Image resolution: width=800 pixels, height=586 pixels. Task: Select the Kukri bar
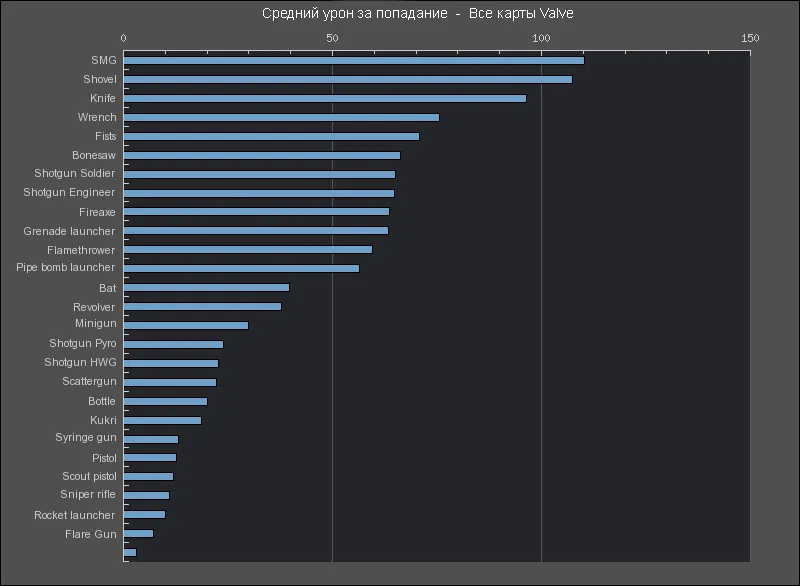pos(162,420)
